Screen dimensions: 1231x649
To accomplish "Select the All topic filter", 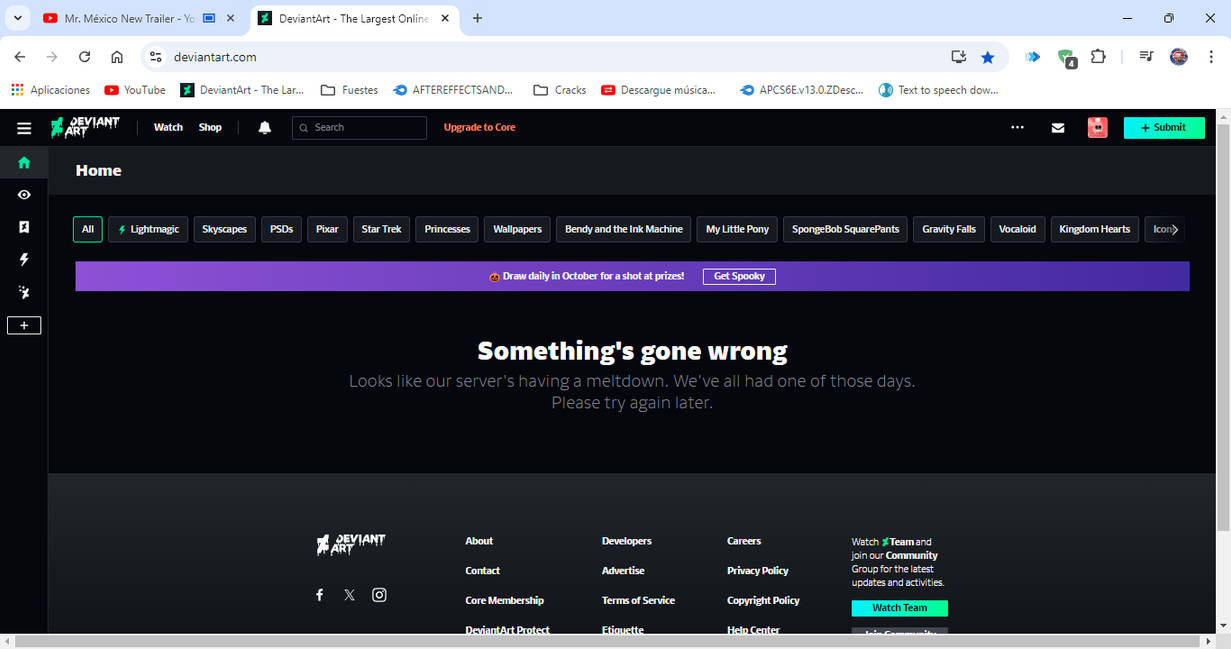I will pos(88,229).
